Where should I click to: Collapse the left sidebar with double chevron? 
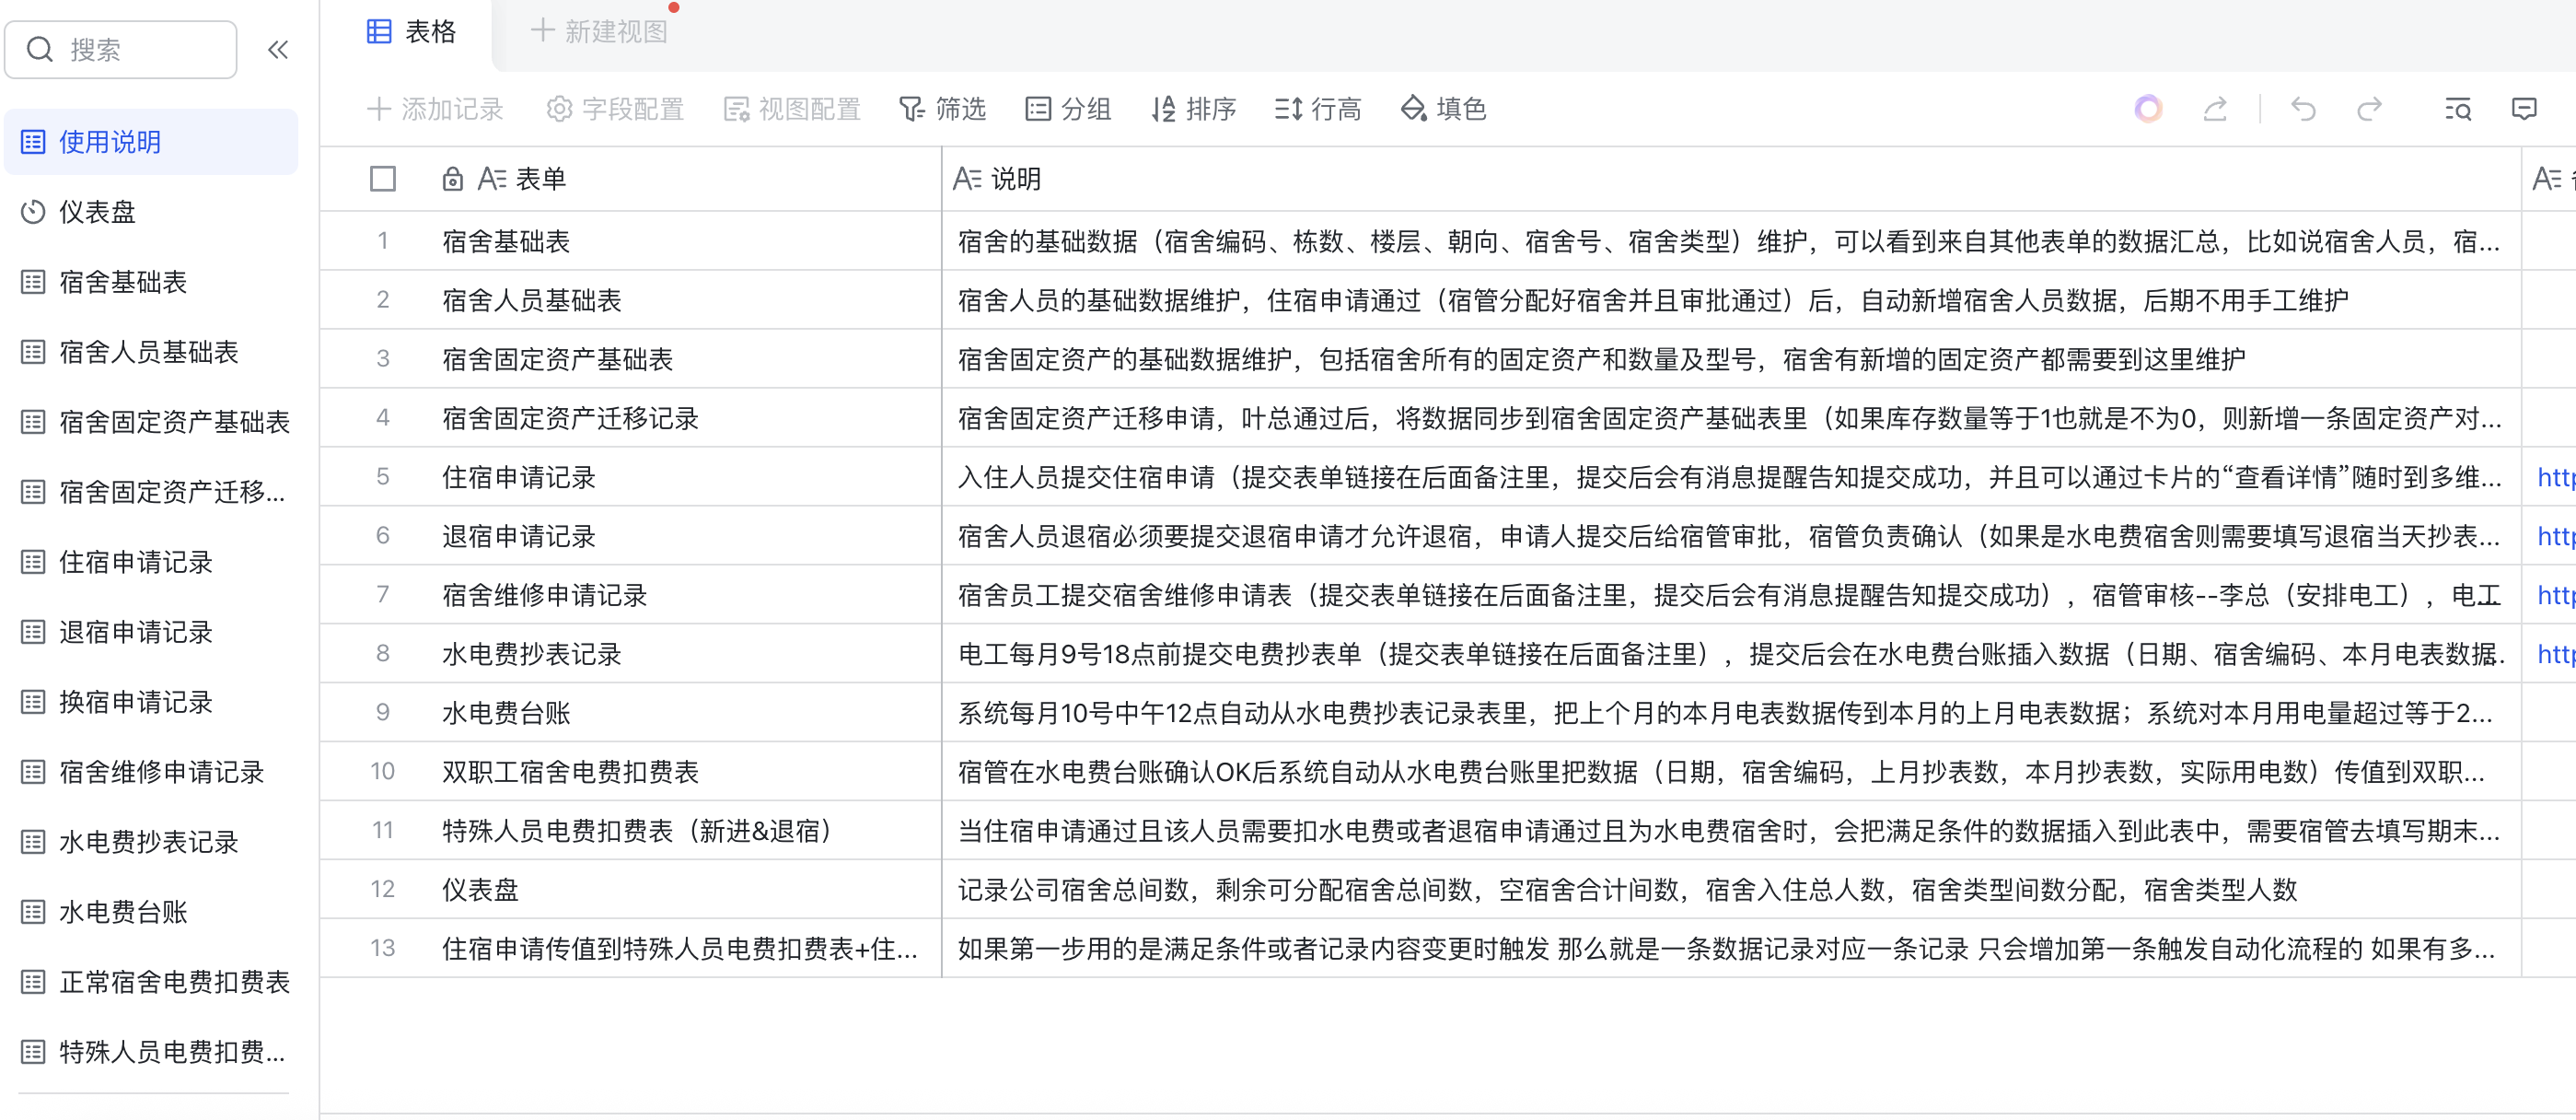tap(278, 50)
